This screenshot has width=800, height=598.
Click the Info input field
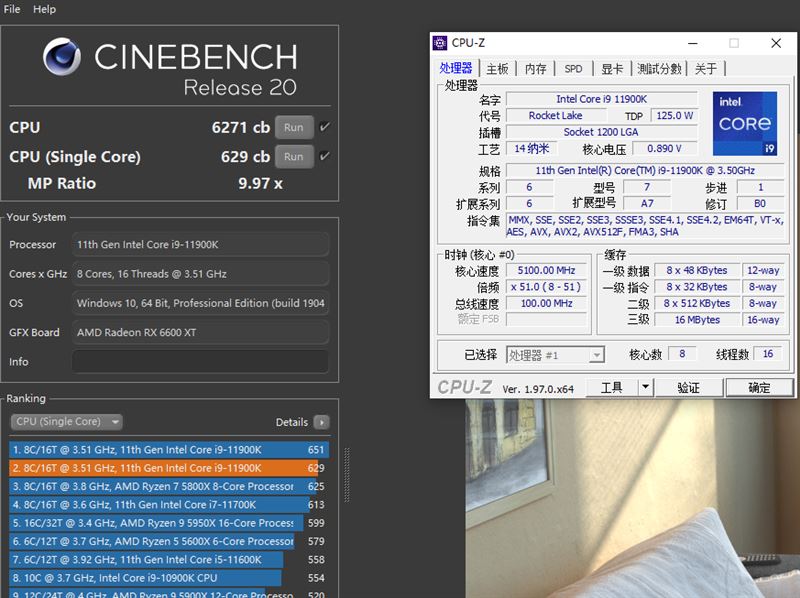[200, 362]
